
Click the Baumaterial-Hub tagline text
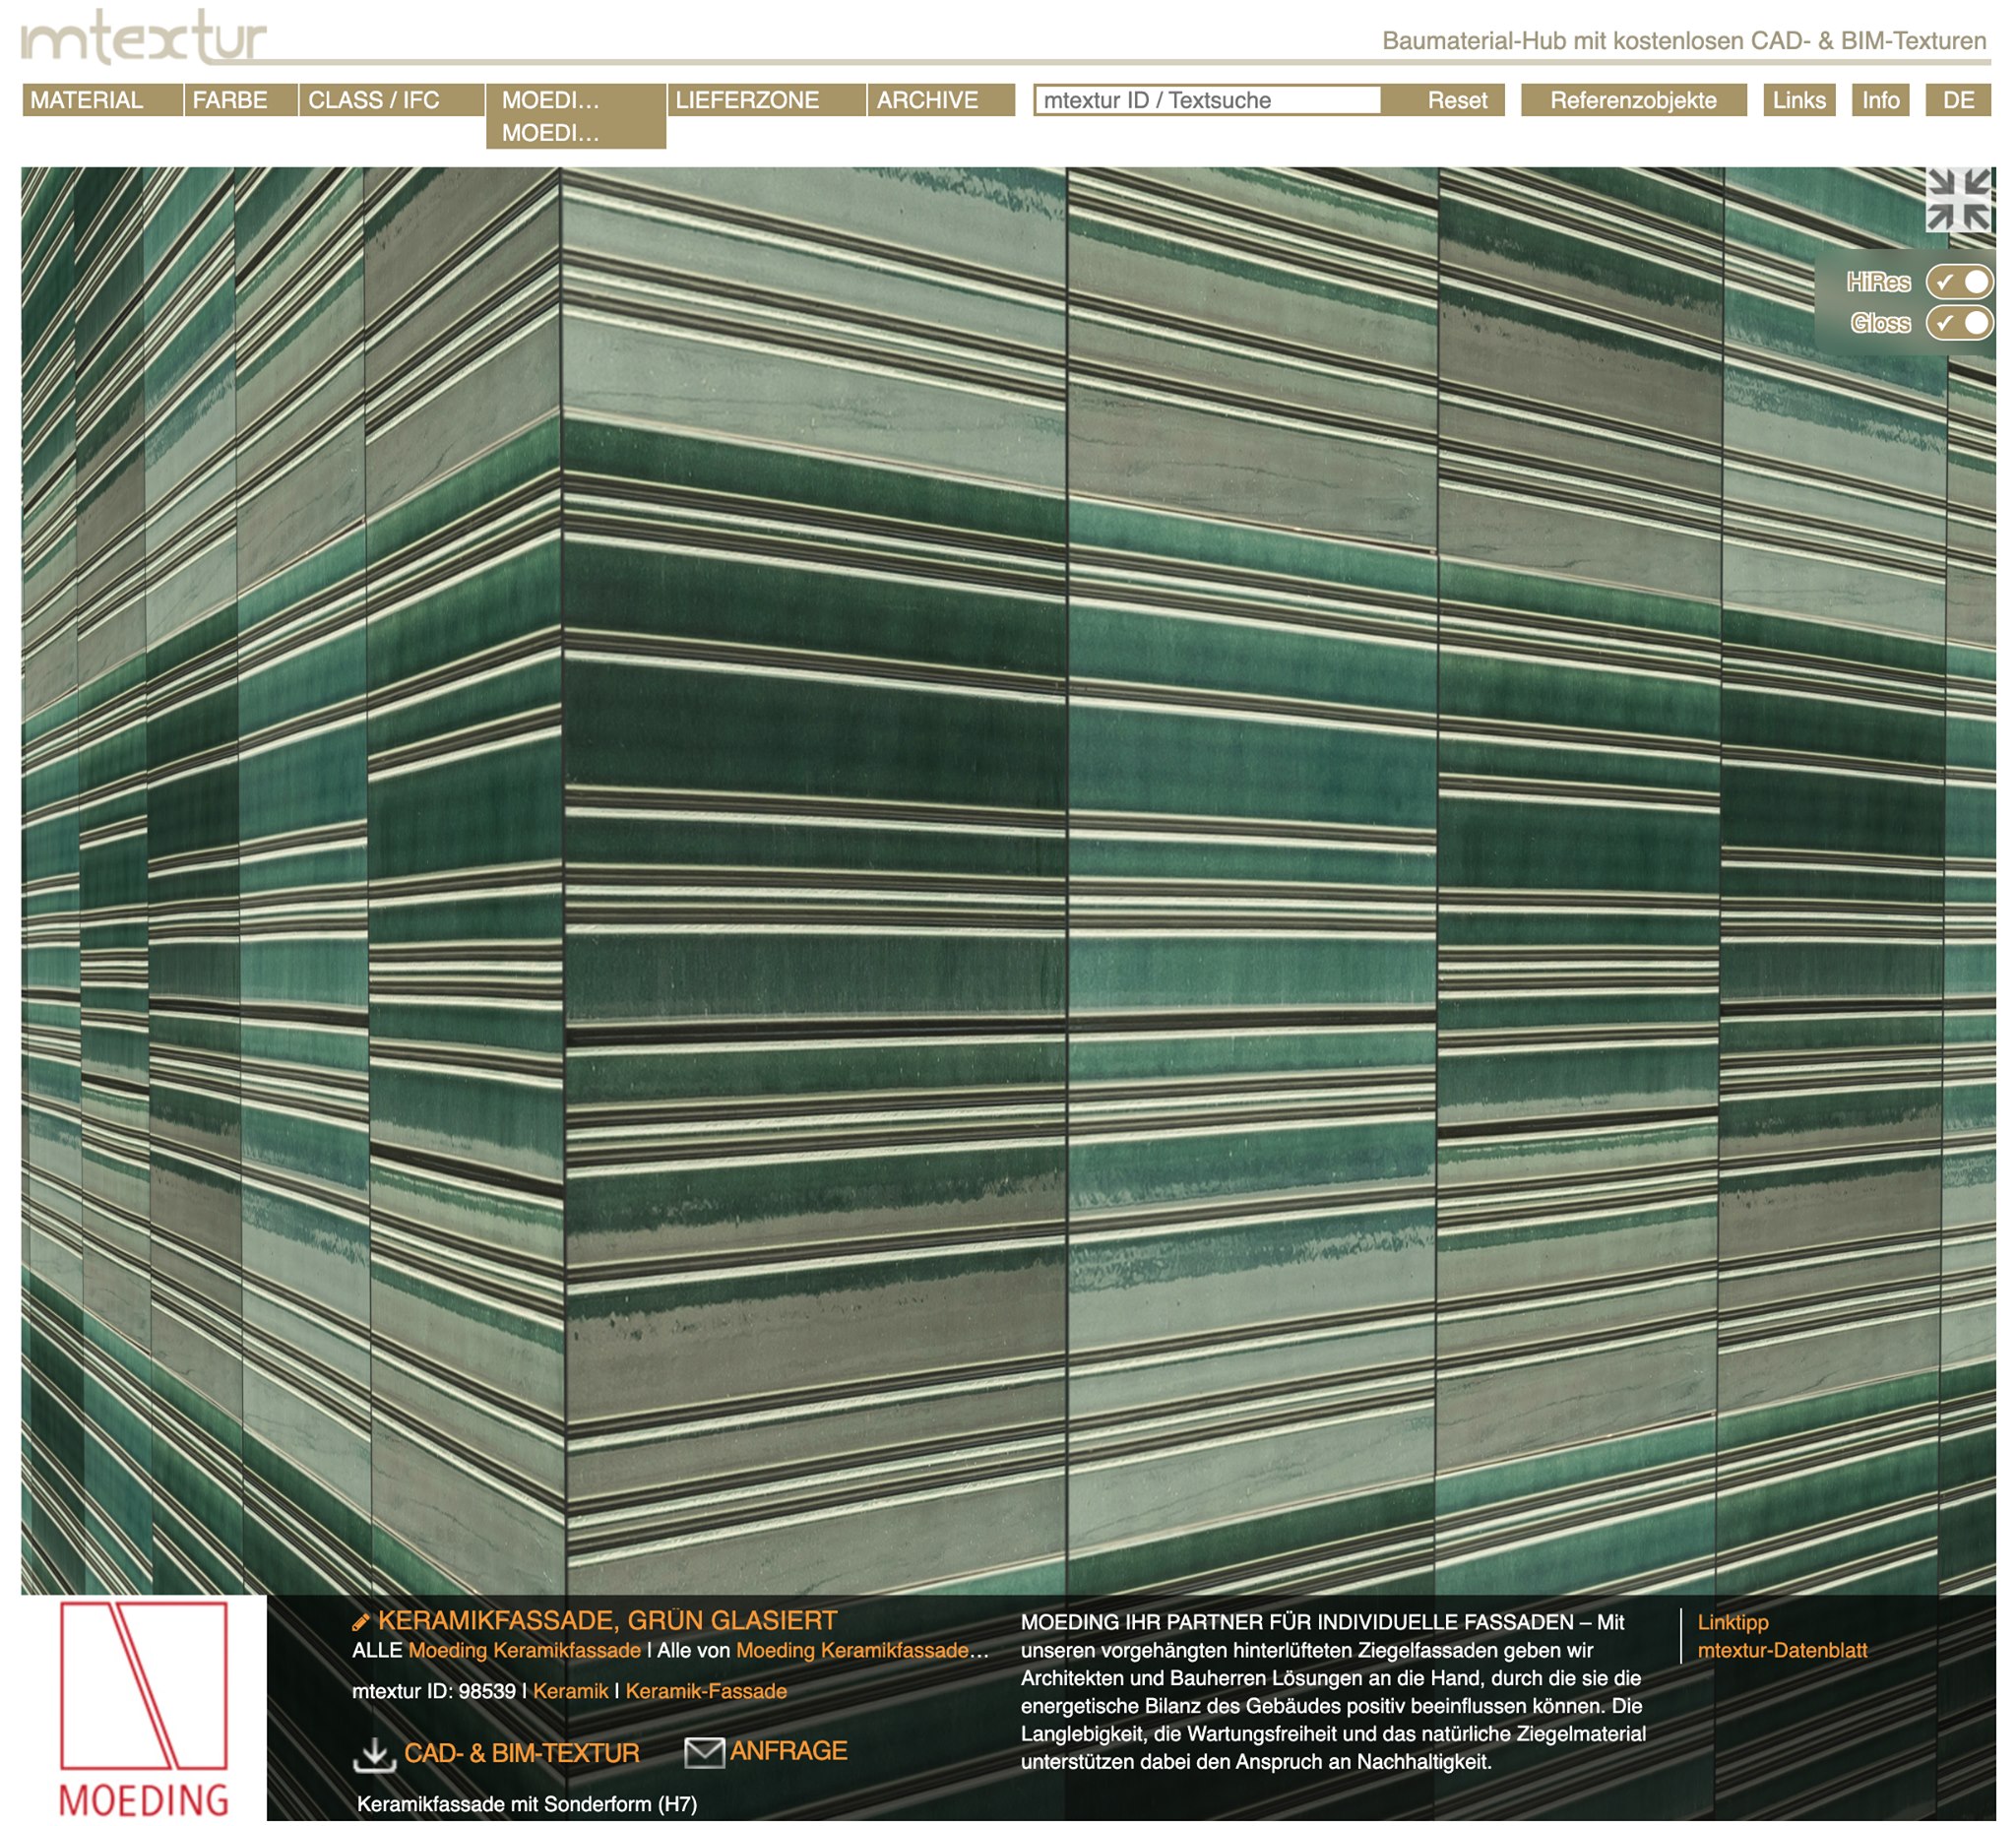[x=1684, y=41]
